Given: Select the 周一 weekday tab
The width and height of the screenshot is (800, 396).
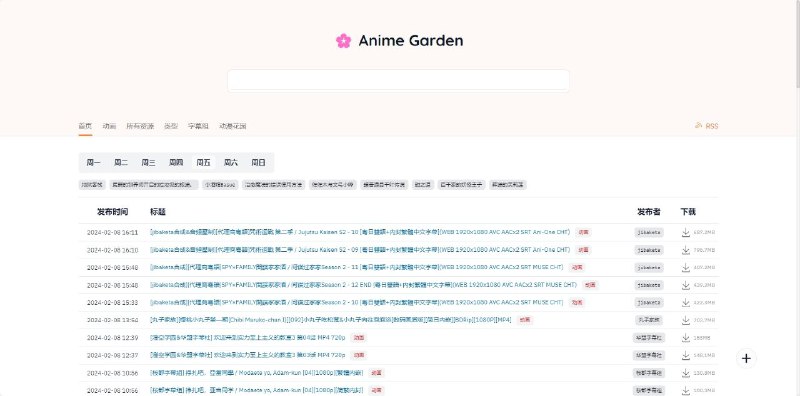Looking at the screenshot, I should point(93,163).
